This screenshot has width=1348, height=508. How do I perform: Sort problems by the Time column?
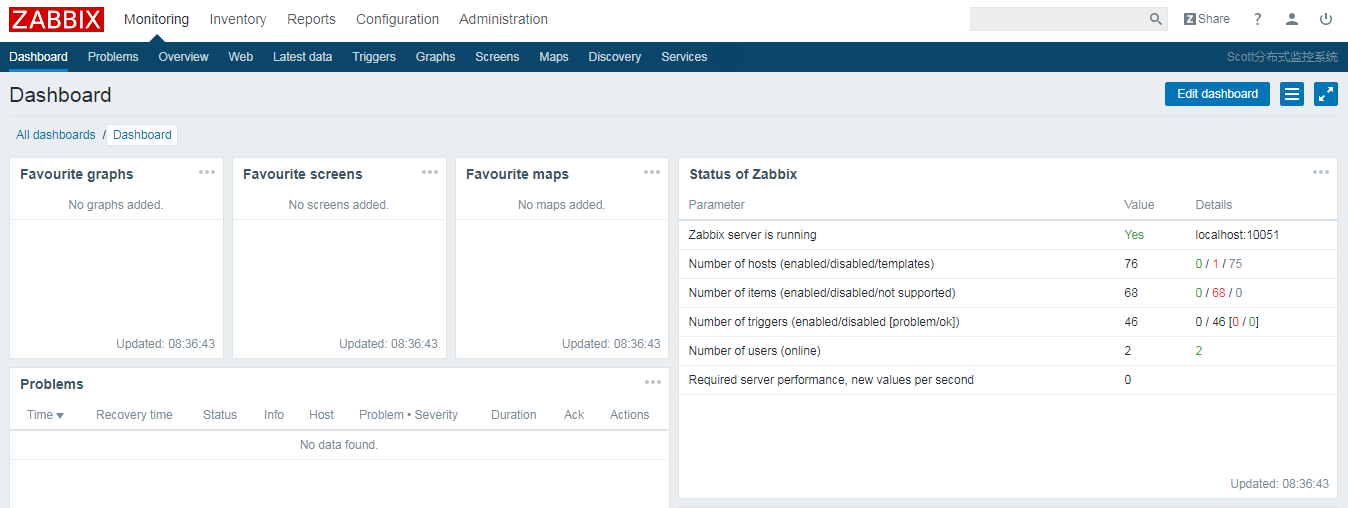(45, 415)
